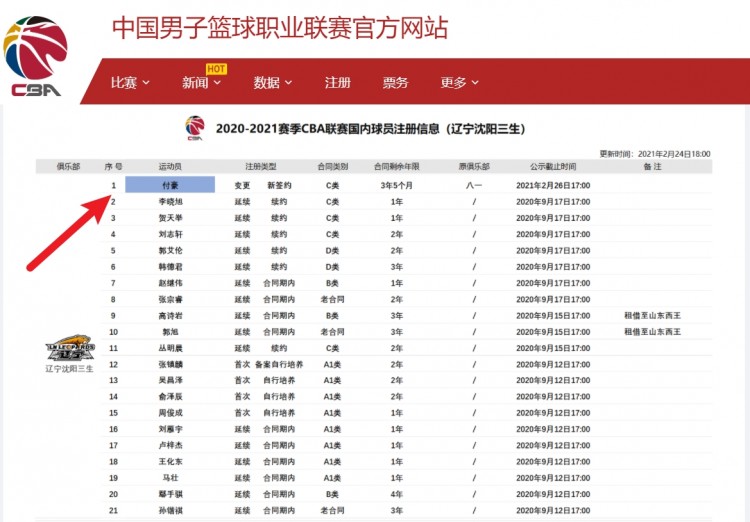Click the 运动员 column header
This screenshot has width=750, height=522.
tap(170, 166)
